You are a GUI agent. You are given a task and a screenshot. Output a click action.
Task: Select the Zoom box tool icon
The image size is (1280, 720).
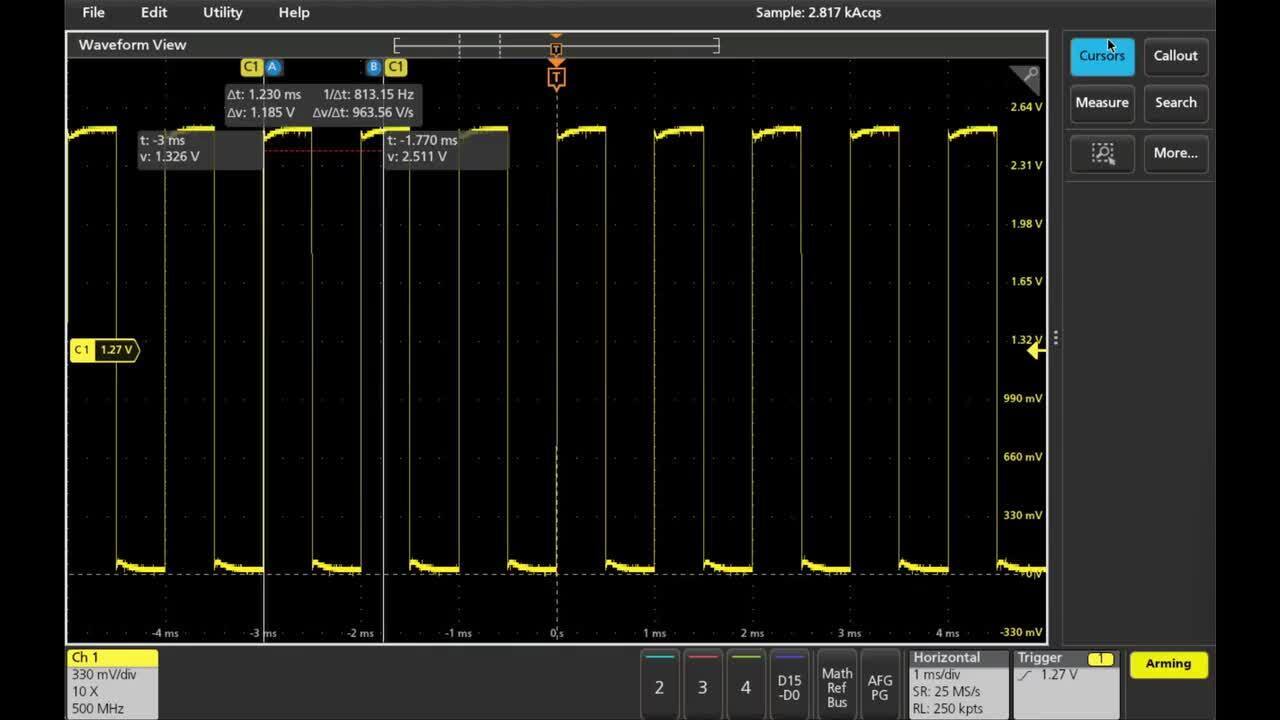coord(1102,153)
